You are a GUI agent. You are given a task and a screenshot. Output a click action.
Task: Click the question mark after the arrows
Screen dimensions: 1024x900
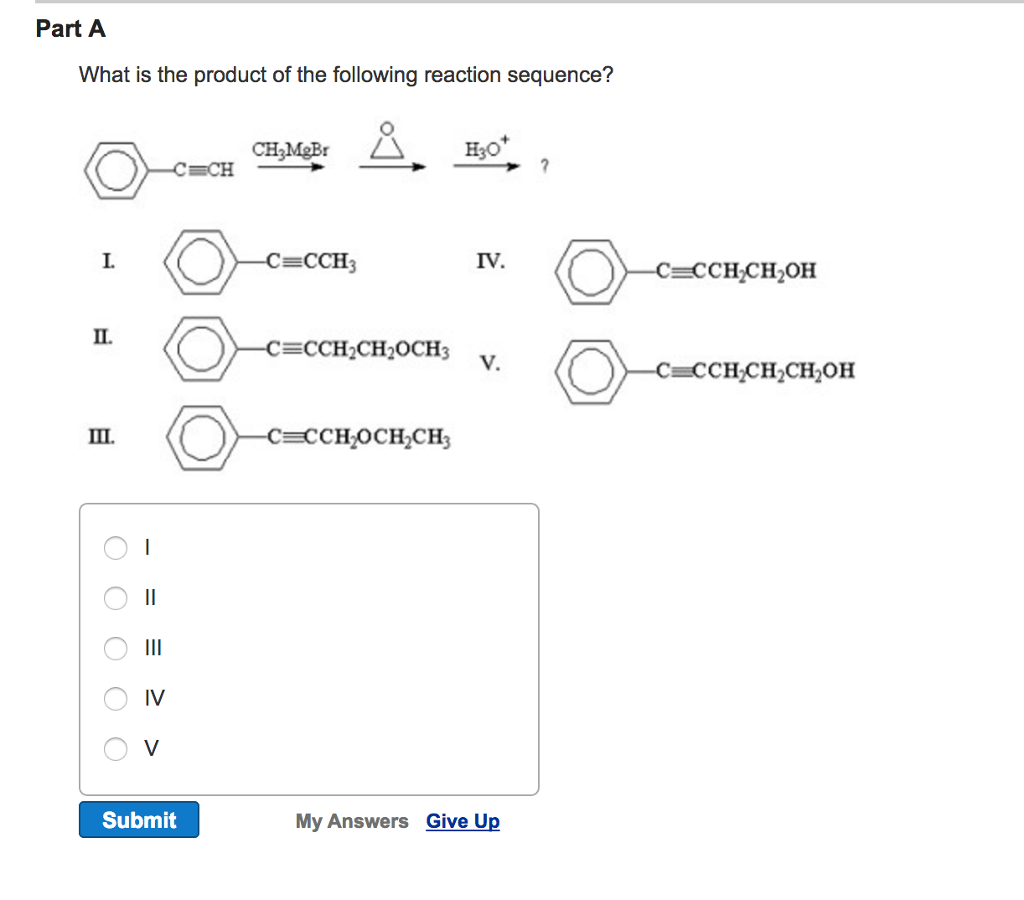[x=543, y=165]
